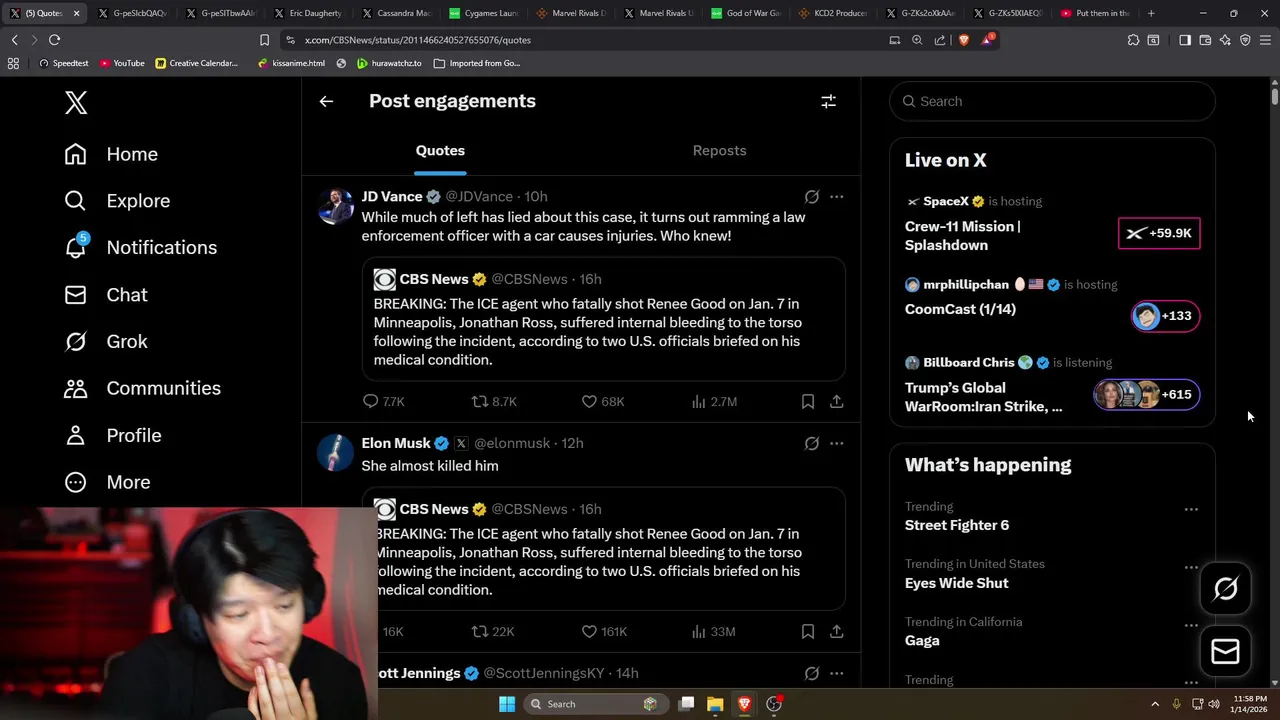
Task: Click Grok icon on Elon Musk post
Action: coord(812,443)
